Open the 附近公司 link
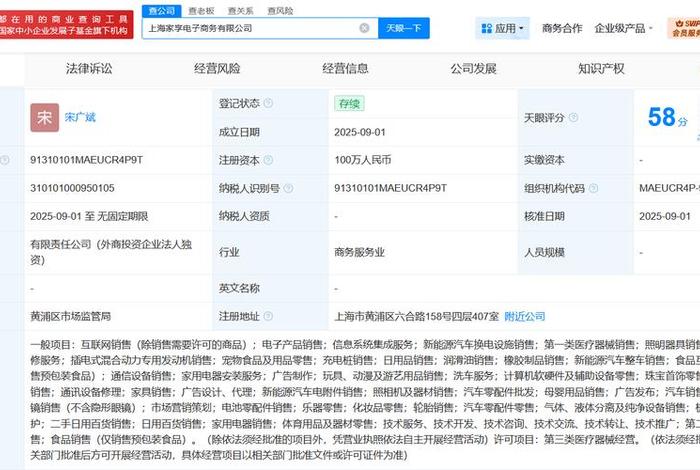Image resolution: width=700 pixels, height=470 pixels. coord(525,316)
